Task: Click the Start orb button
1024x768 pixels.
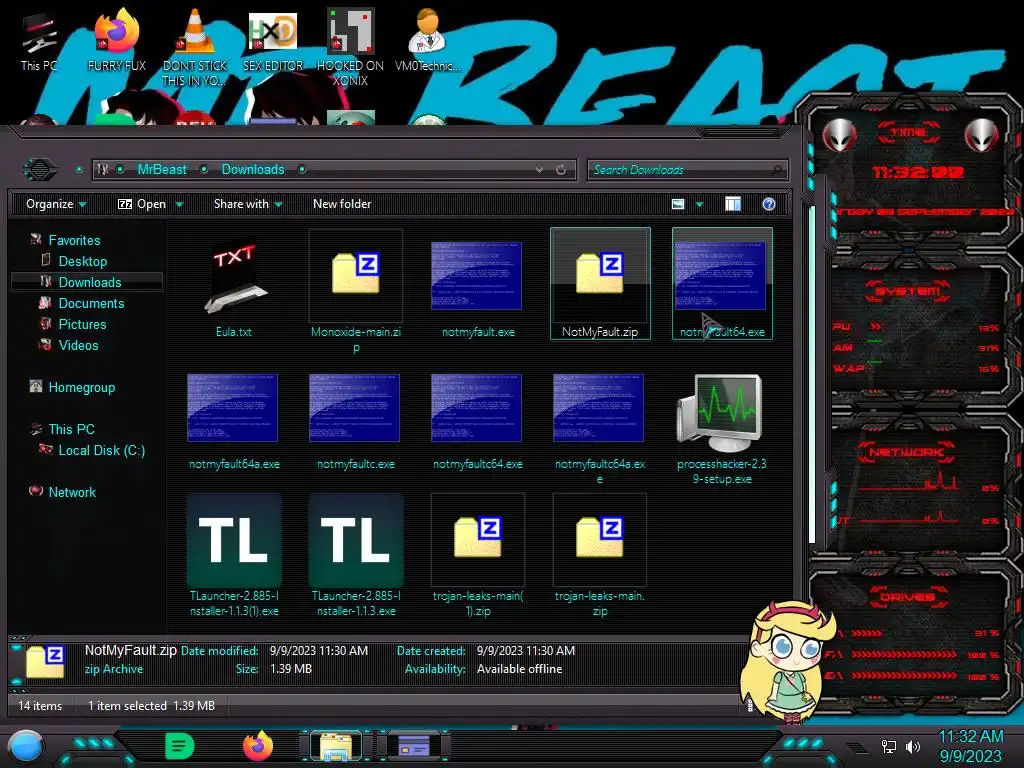Action: click(x=26, y=746)
